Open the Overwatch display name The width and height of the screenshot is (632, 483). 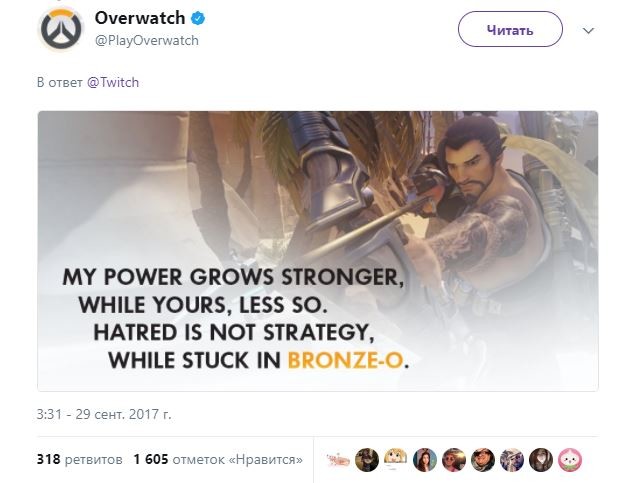(x=140, y=18)
